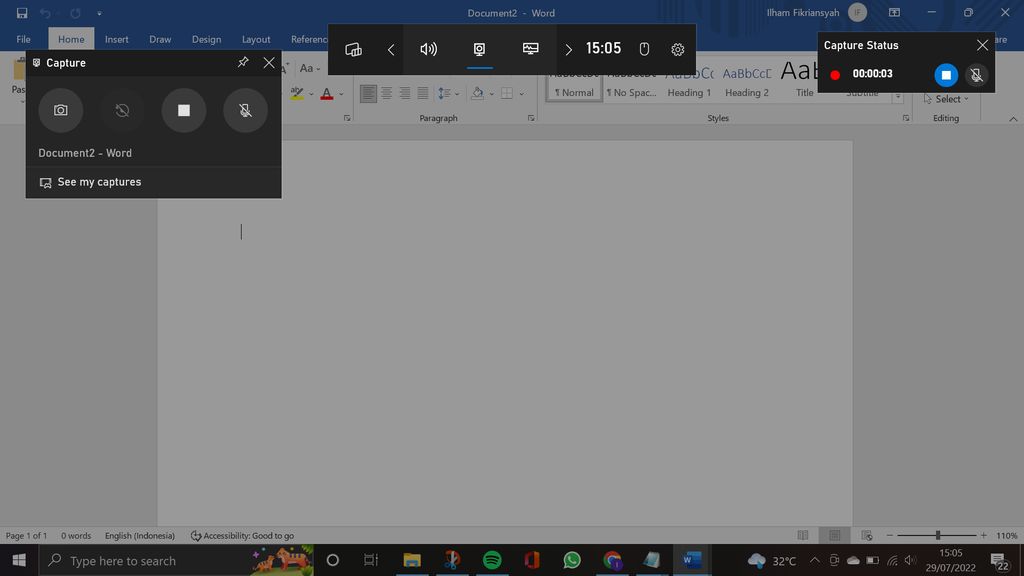This screenshot has width=1024, height=576.
Task: Adjust the zoom slider in Word's status bar
Action: tap(938, 535)
